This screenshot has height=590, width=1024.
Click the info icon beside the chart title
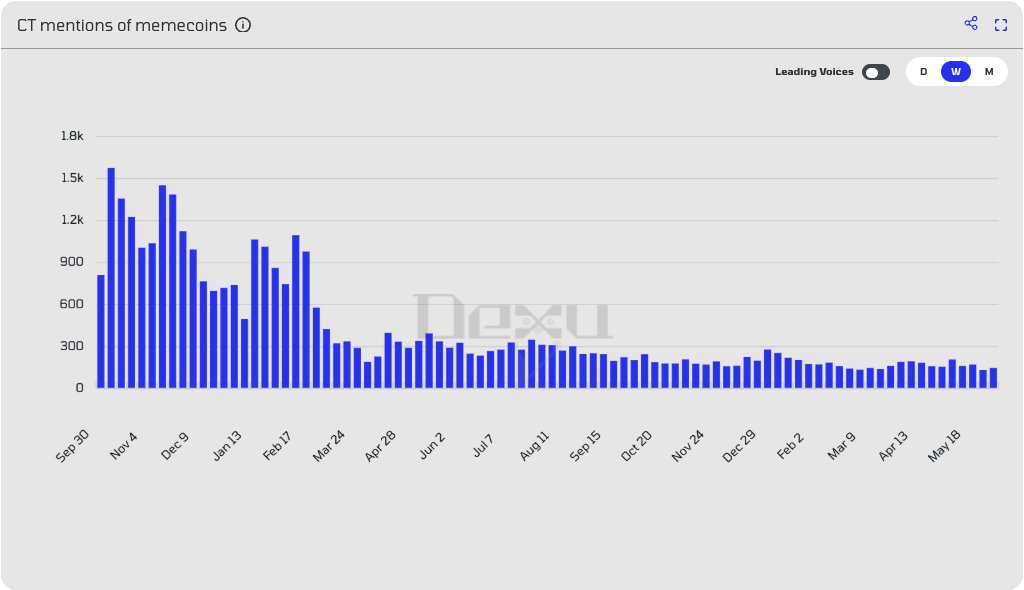(243, 25)
